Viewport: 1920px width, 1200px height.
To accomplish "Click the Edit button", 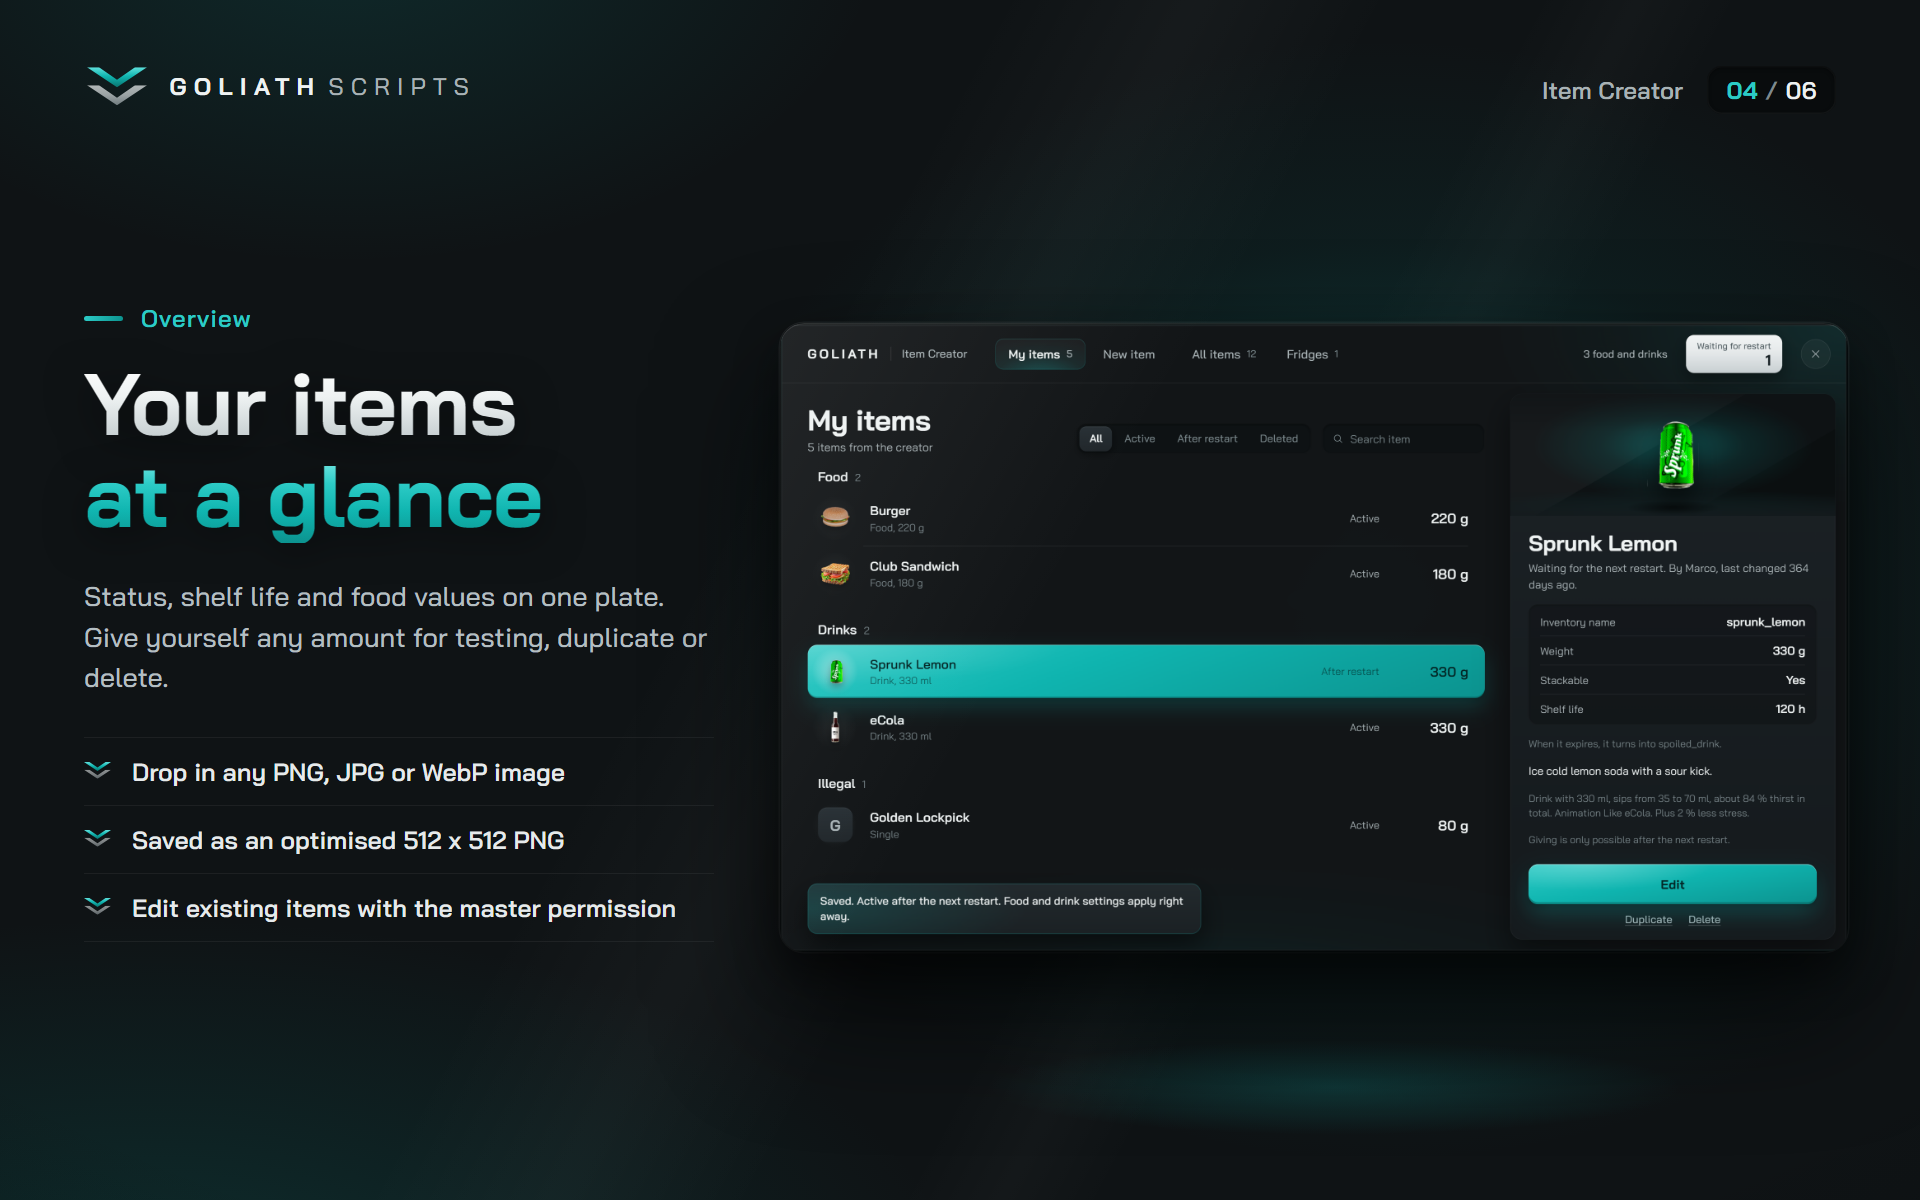I will click(1672, 884).
